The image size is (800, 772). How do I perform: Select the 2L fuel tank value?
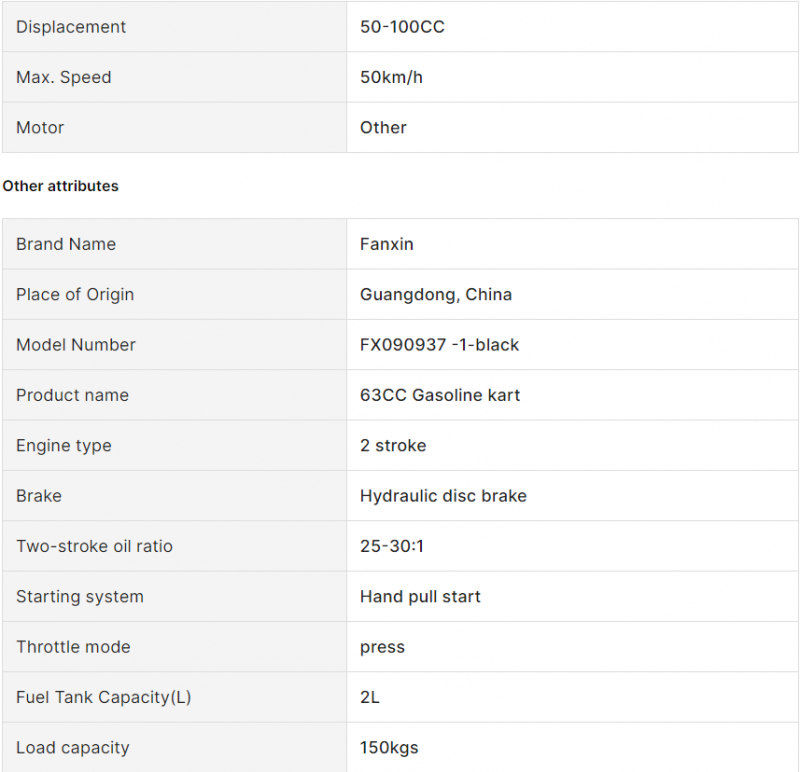369,697
